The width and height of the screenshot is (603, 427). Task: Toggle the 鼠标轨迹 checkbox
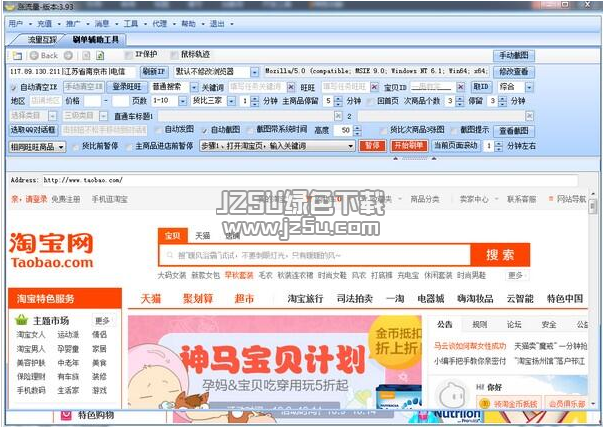(174, 55)
